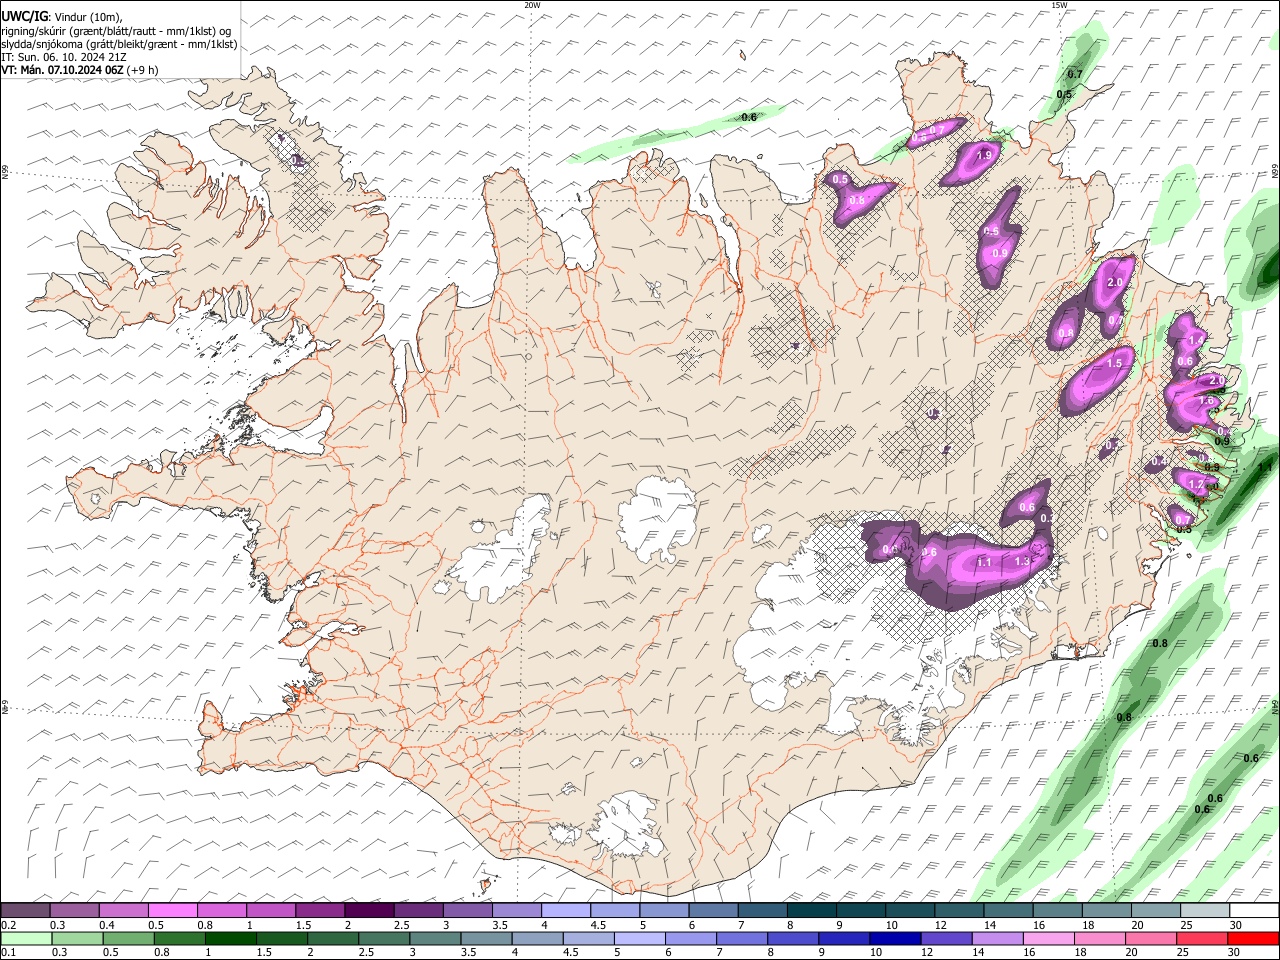Screen dimensions: 1280x960
Task: Click the '0.2' label in the legend
Action: click(8, 926)
